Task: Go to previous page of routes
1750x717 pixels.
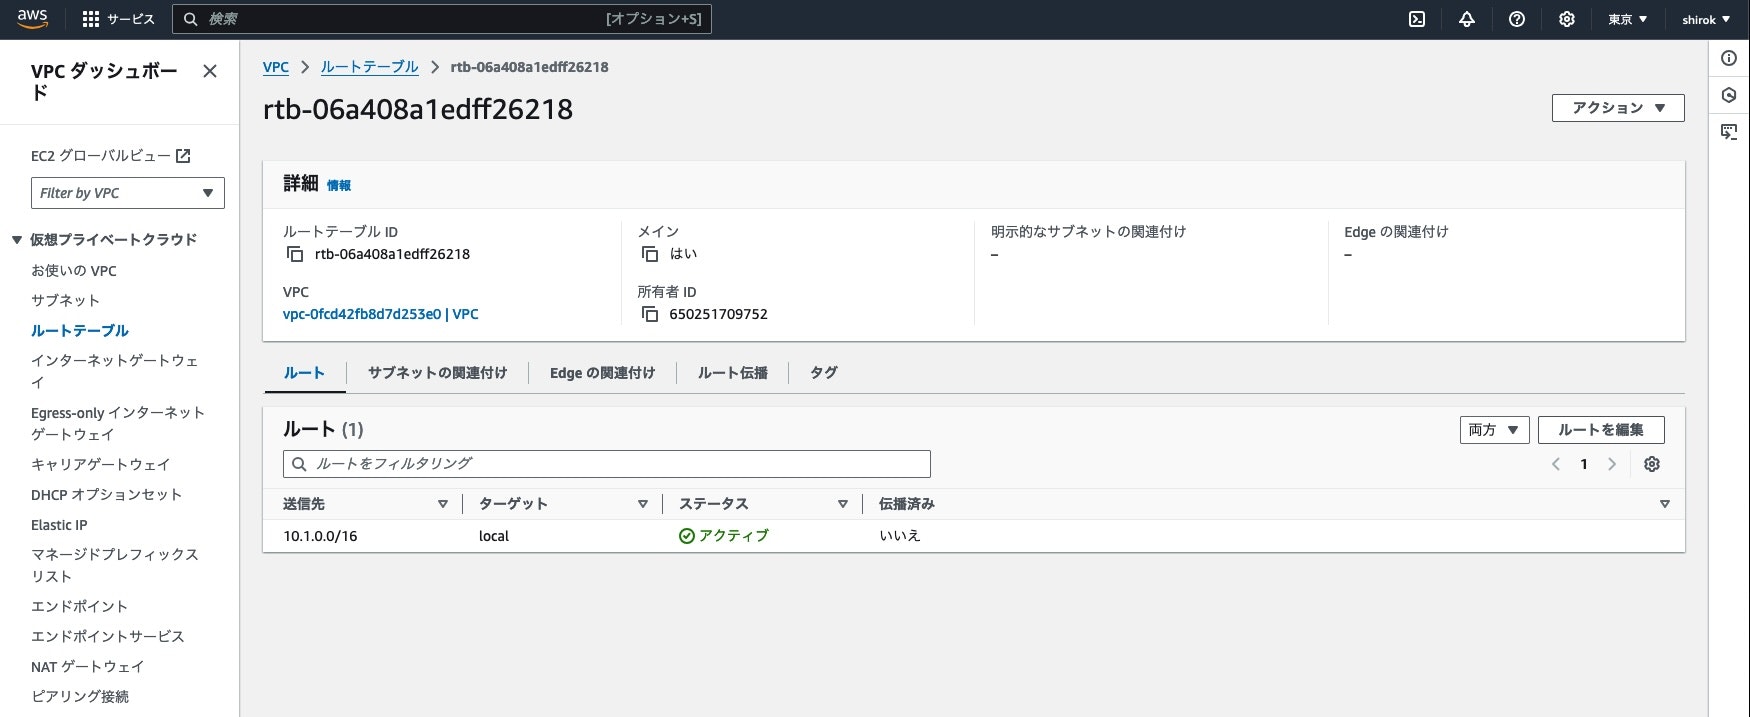Action: tap(1556, 464)
